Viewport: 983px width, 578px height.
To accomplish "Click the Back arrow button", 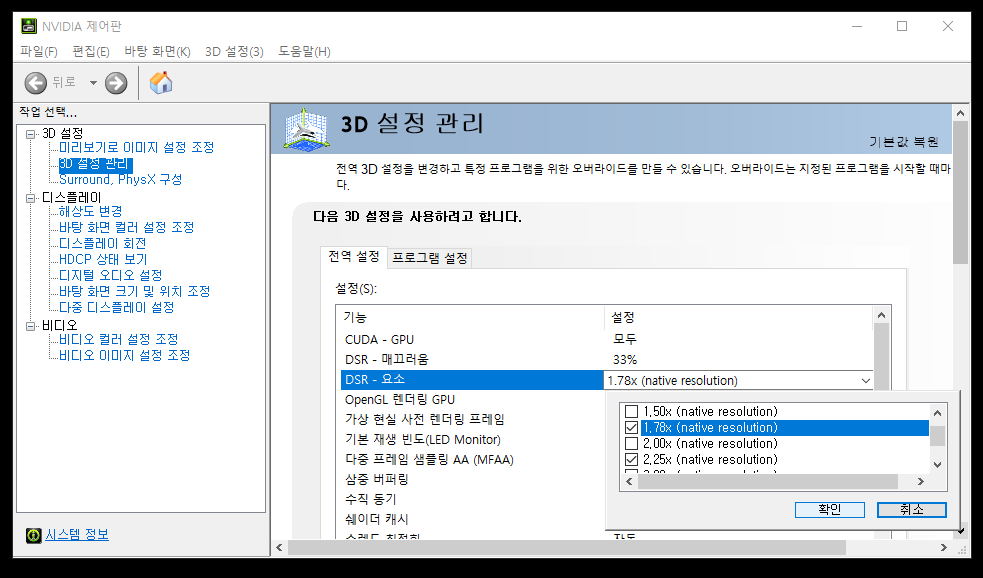I will pyautogui.click(x=36, y=83).
